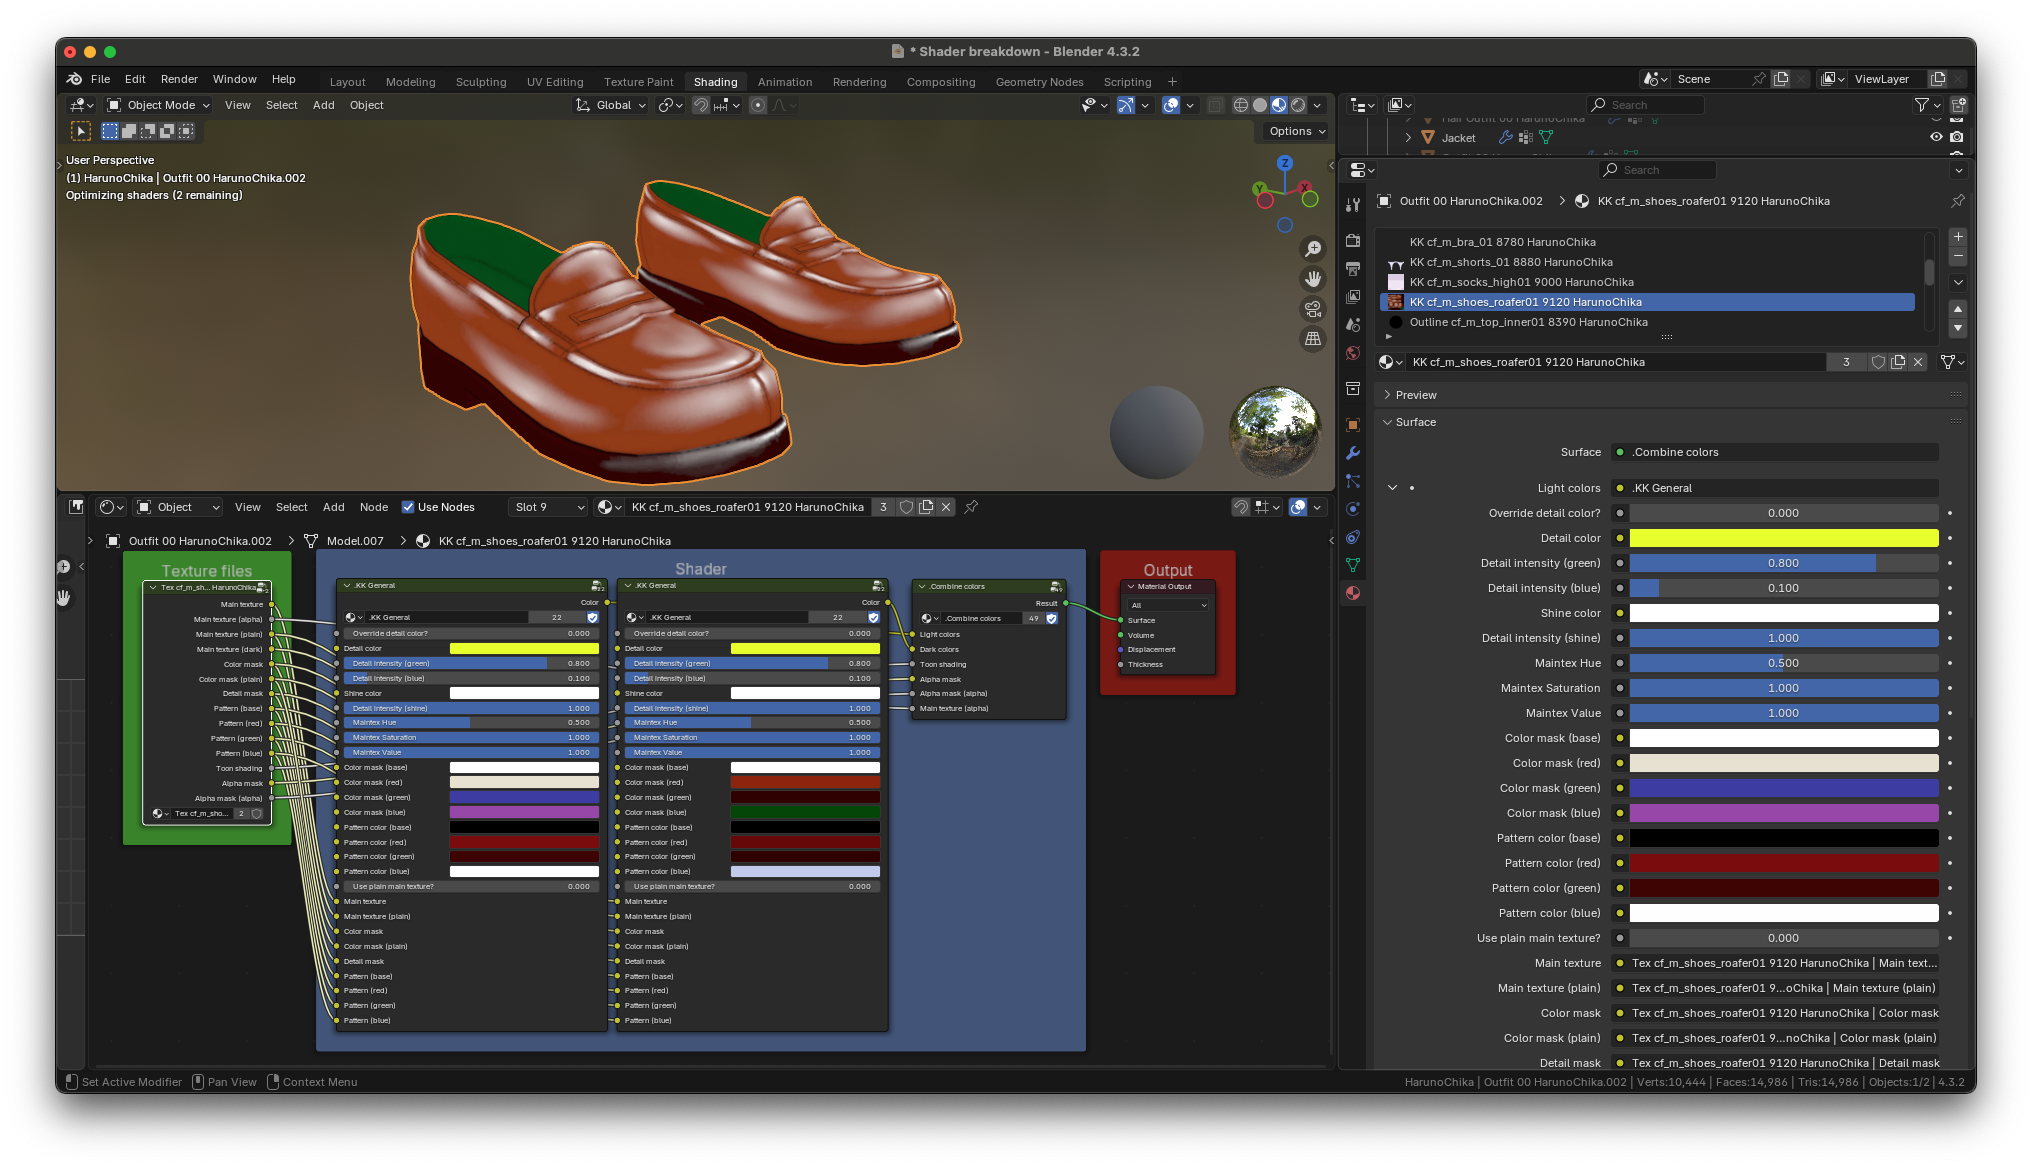Image resolution: width=2032 pixels, height=1167 pixels.
Task: Select KK cf_m_socks_high01 material slot
Action: (1521, 282)
